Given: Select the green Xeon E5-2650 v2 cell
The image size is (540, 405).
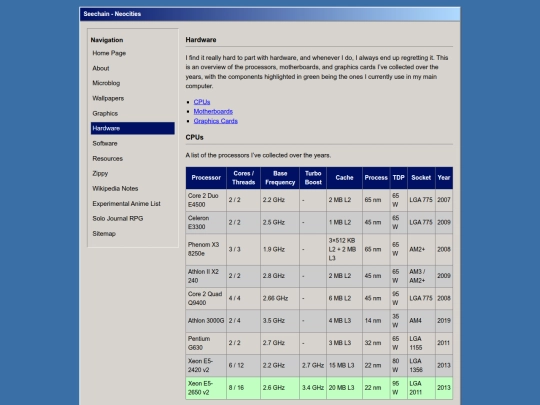Looking at the screenshot, I should click(x=206, y=388).
